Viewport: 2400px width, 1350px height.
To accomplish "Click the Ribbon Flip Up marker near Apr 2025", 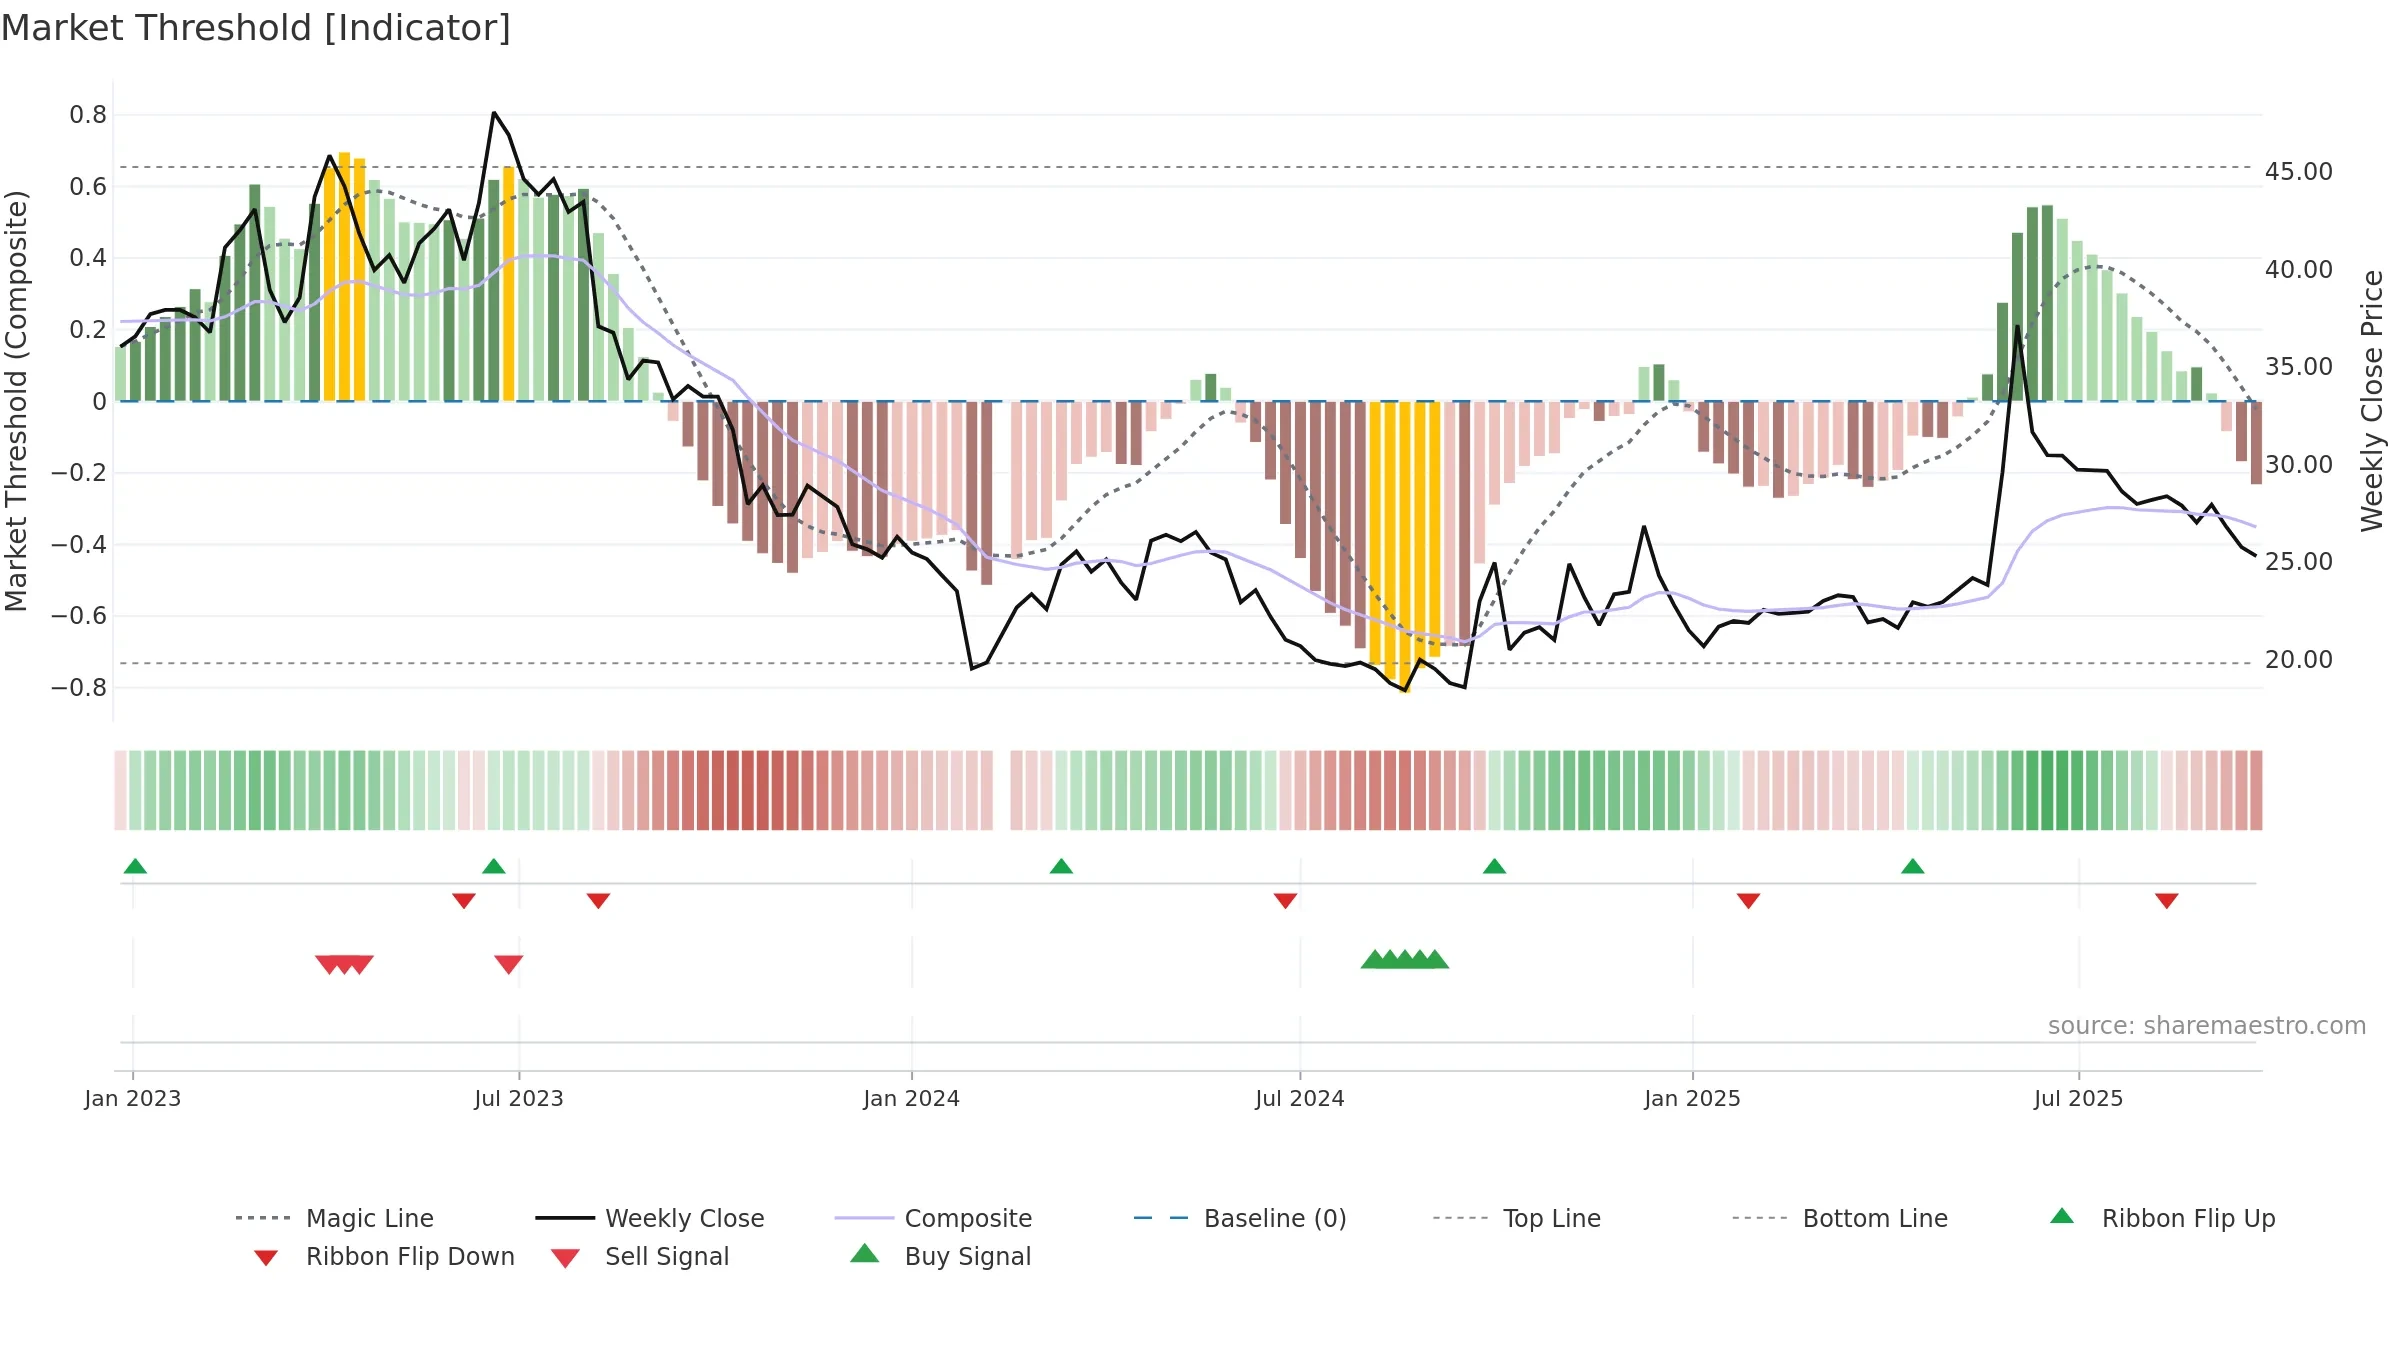I will [x=1913, y=866].
